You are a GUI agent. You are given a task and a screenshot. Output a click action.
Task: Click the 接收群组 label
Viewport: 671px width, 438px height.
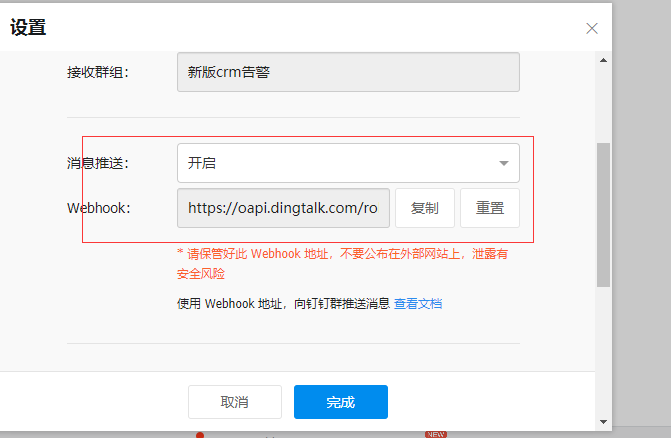click(x=98, y=72)
